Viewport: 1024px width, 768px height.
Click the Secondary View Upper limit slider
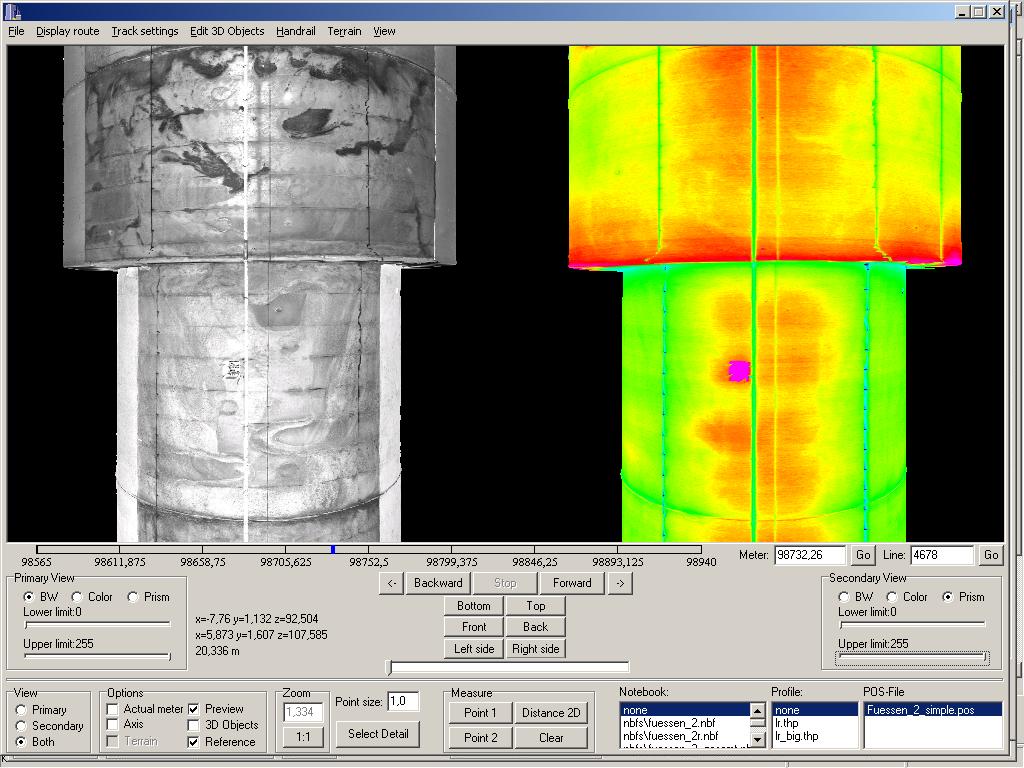pyautogui.click(x=911, y=658)
